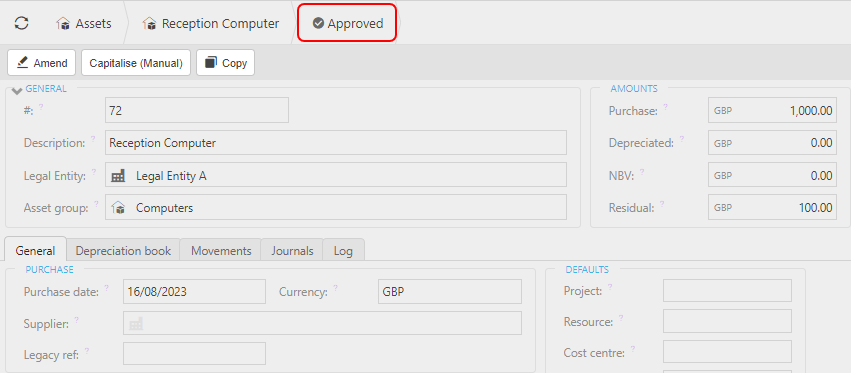The image size is (851, 373).
Task: Click the Resource default field
Action: click(727, 321)
